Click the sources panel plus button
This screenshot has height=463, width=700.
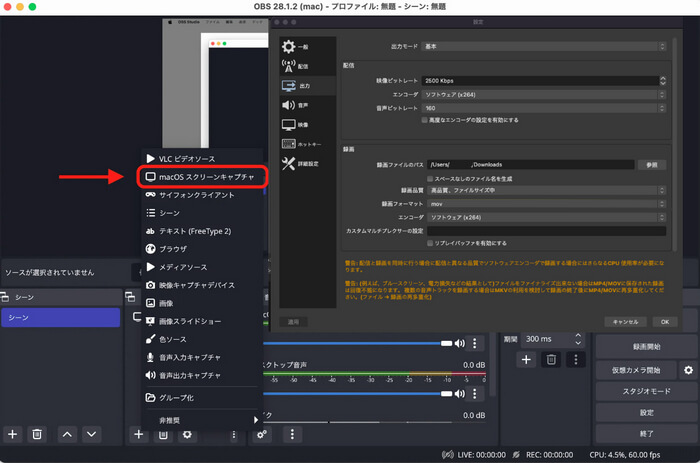(x=138, y=434)
